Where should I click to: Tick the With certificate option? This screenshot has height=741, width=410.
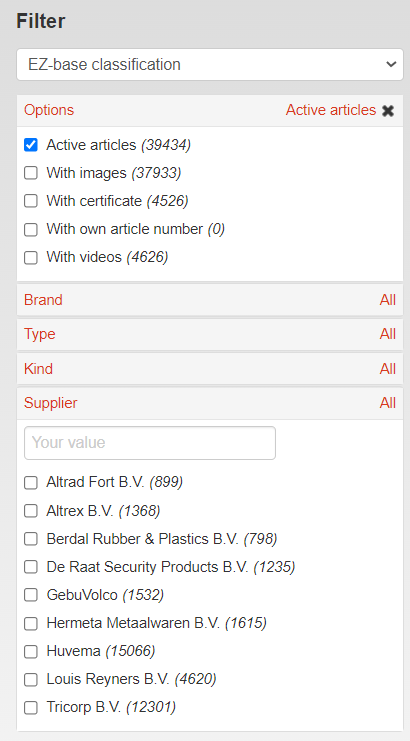(31, 201)
